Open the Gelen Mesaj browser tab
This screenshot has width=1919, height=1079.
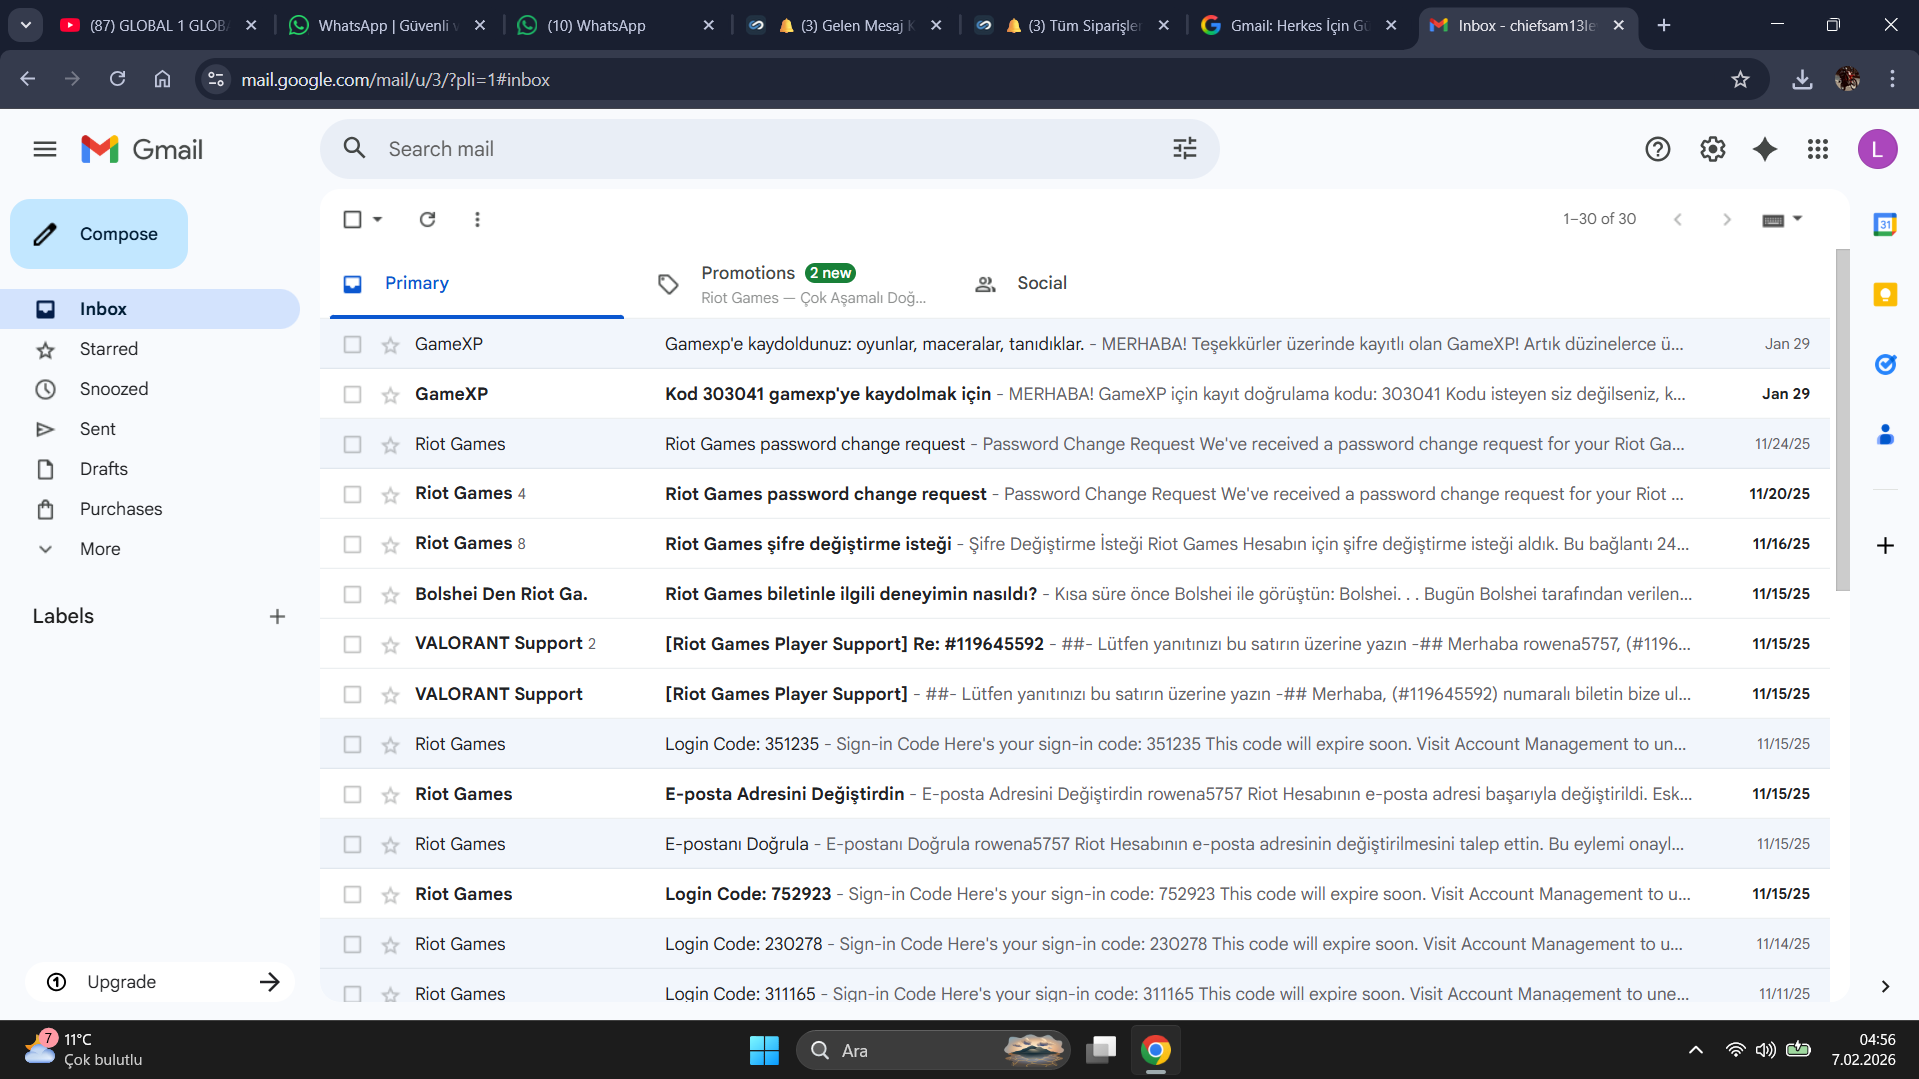(847, 25)
